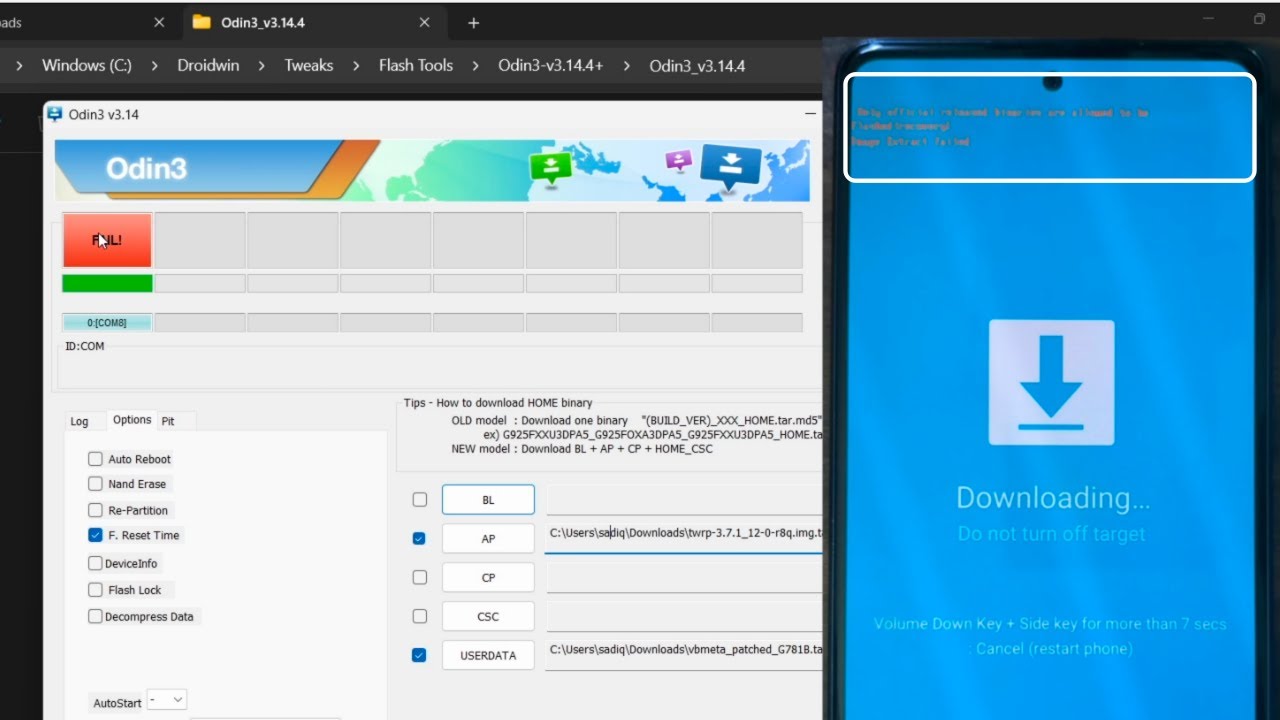
Task: Enable the Auto Reboot checkbox
Action: click(x=95, y=459)
